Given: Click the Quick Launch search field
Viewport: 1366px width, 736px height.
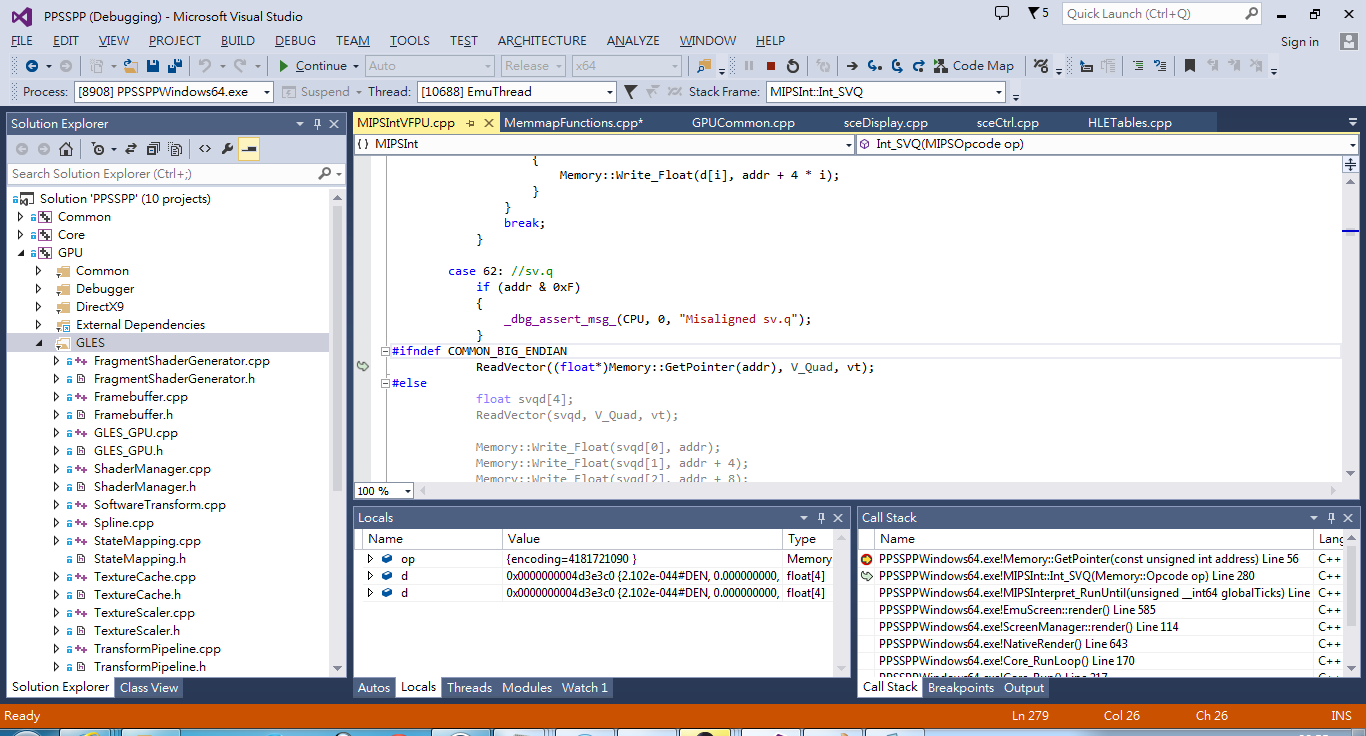Looking at the screenshot, I should [x=1162, y=14].
